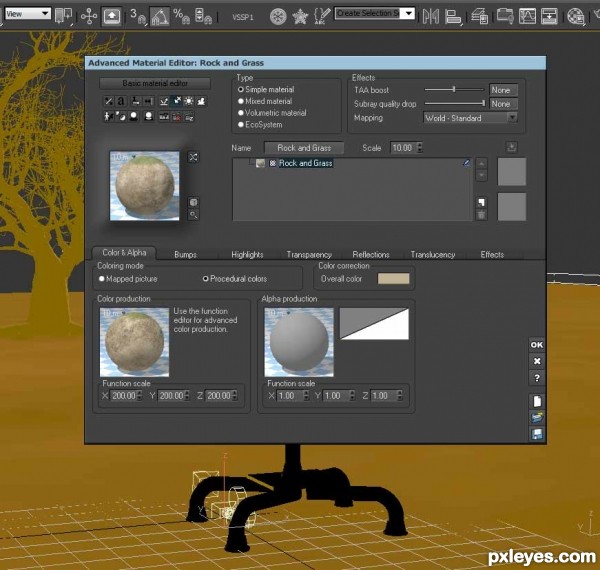
Task: Toggle the Percent Snap icon
Action: click(x=181, y=16)
